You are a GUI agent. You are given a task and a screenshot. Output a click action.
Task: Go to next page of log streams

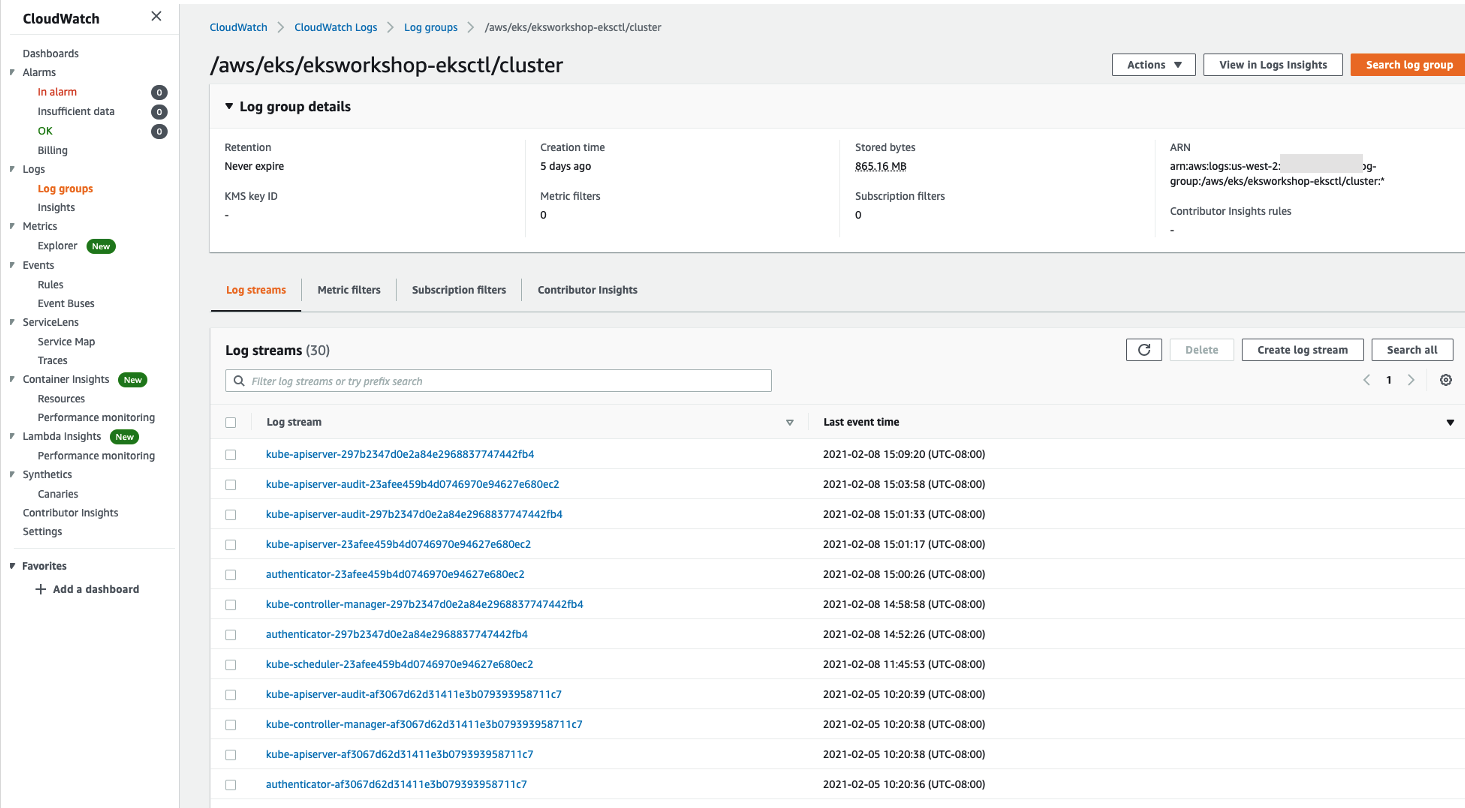pos(1411,380)
